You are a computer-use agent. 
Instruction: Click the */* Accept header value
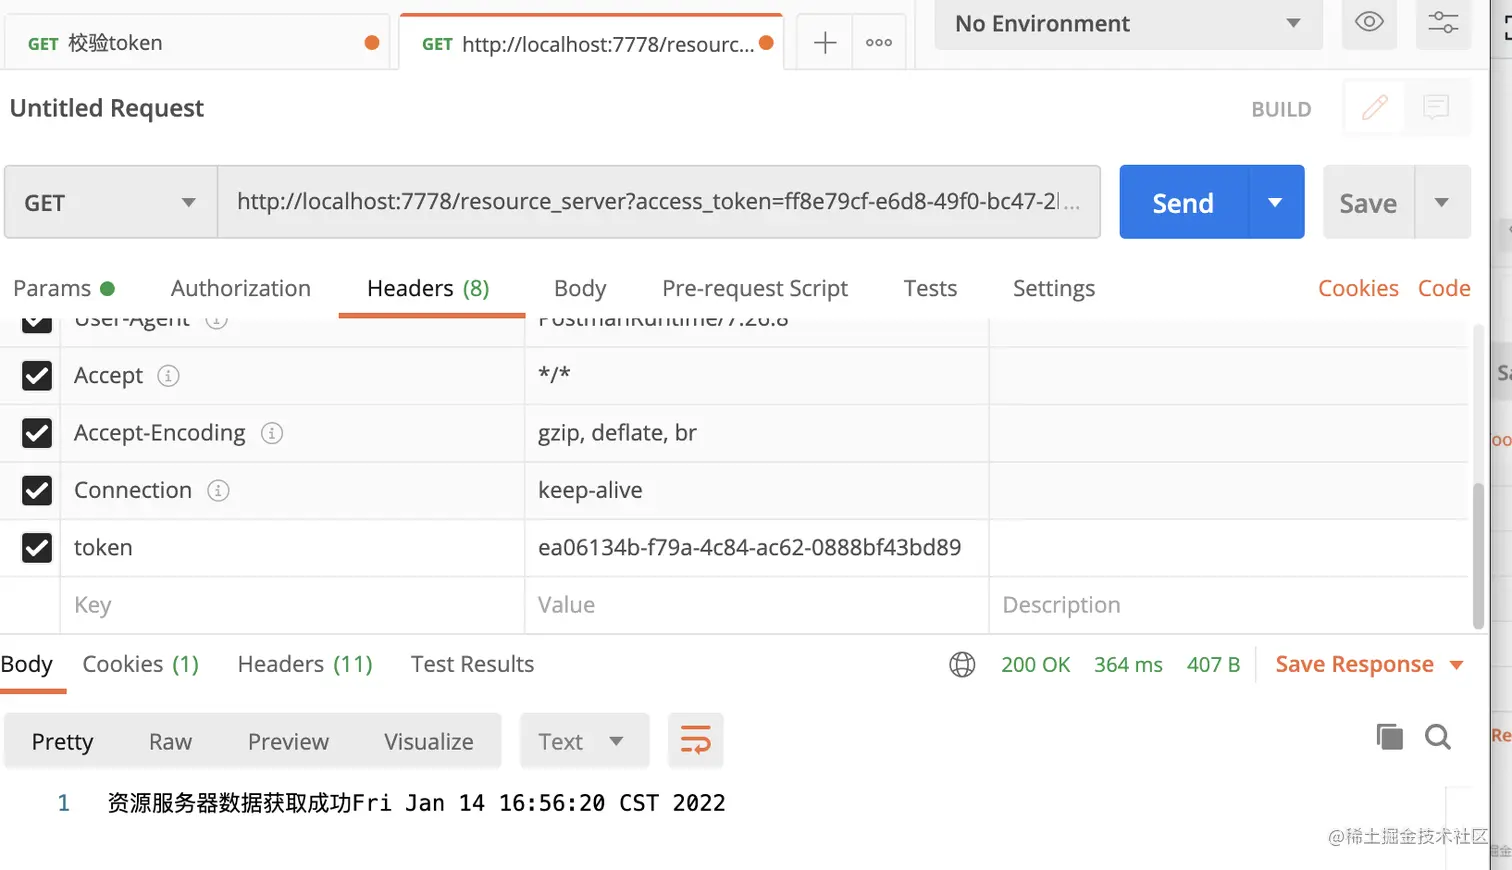(x=554, y=374)
